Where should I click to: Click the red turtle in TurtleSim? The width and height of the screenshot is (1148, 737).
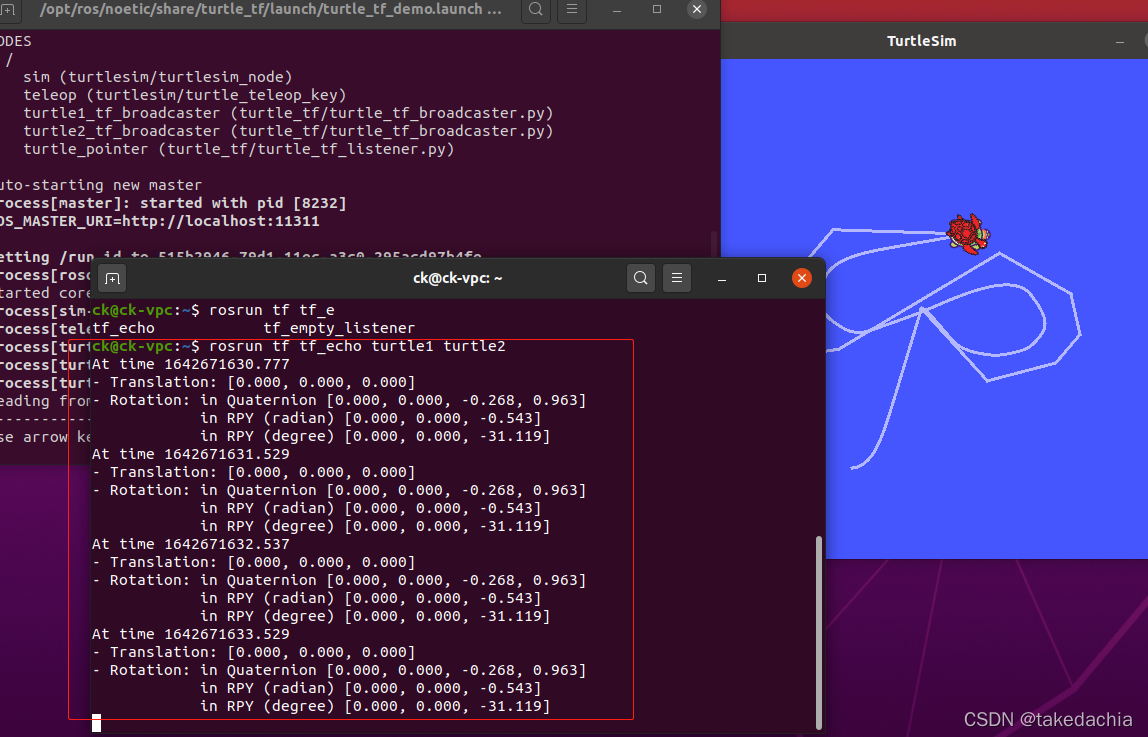coord(968,233)
